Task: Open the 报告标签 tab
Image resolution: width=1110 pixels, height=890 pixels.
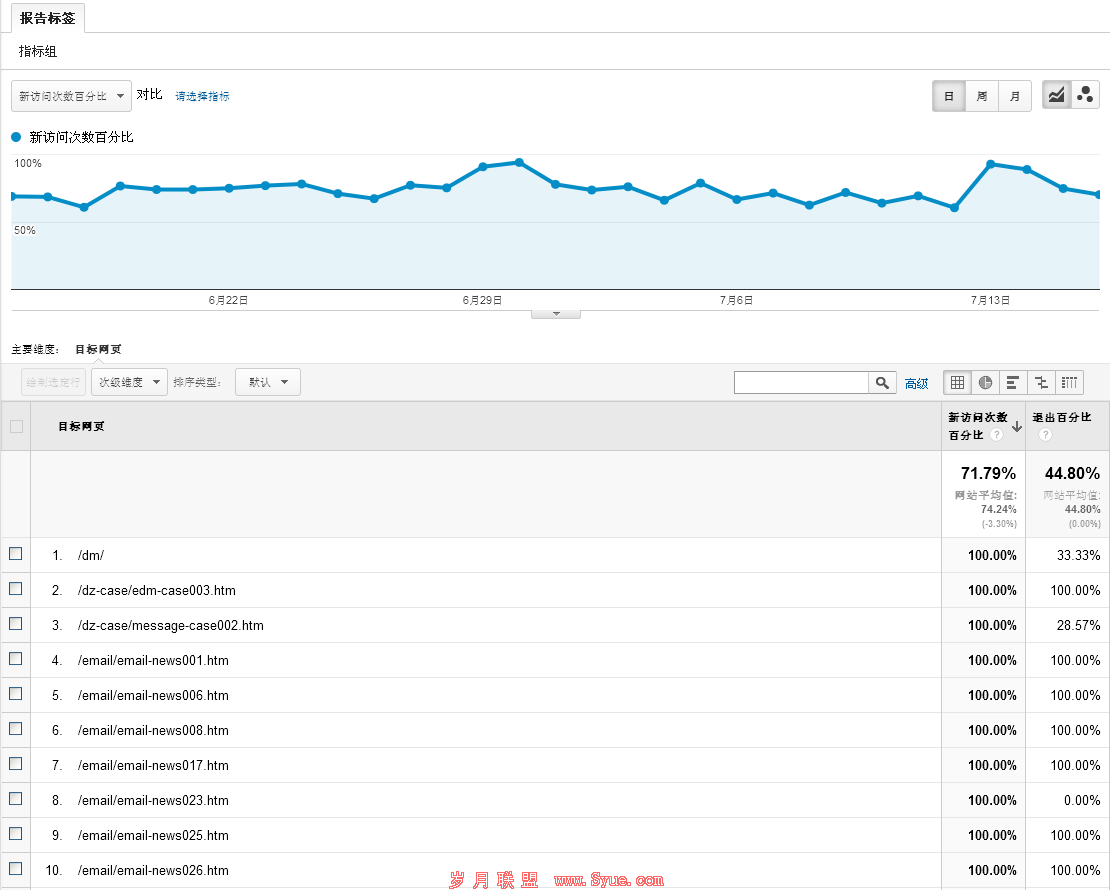Action: click(x=47, y=18)
